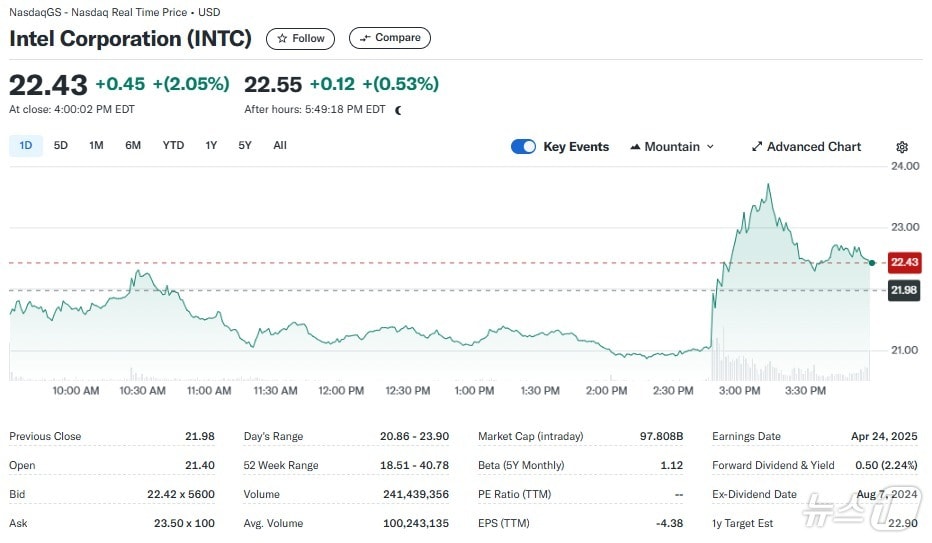932x543 pixels.
Task: Open chart settings gear icon
Action: 902,147
